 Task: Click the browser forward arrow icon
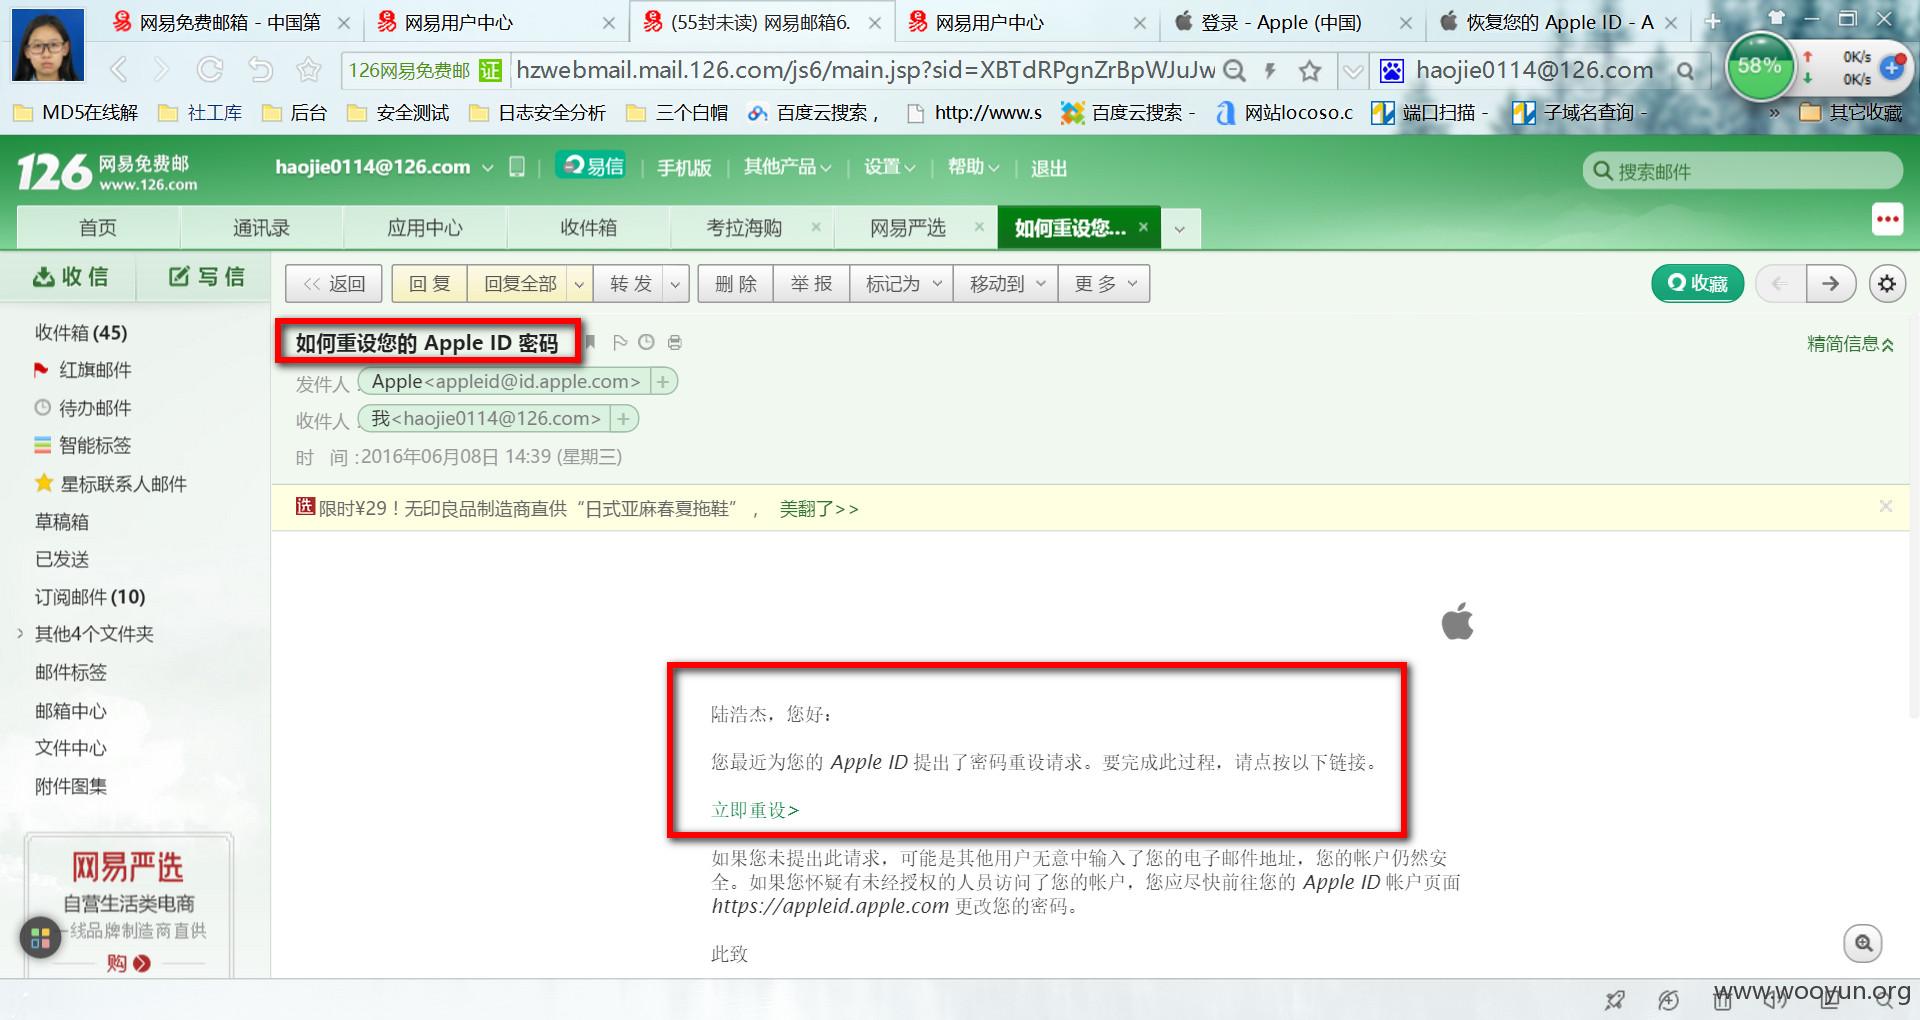[x=162, y=69]
